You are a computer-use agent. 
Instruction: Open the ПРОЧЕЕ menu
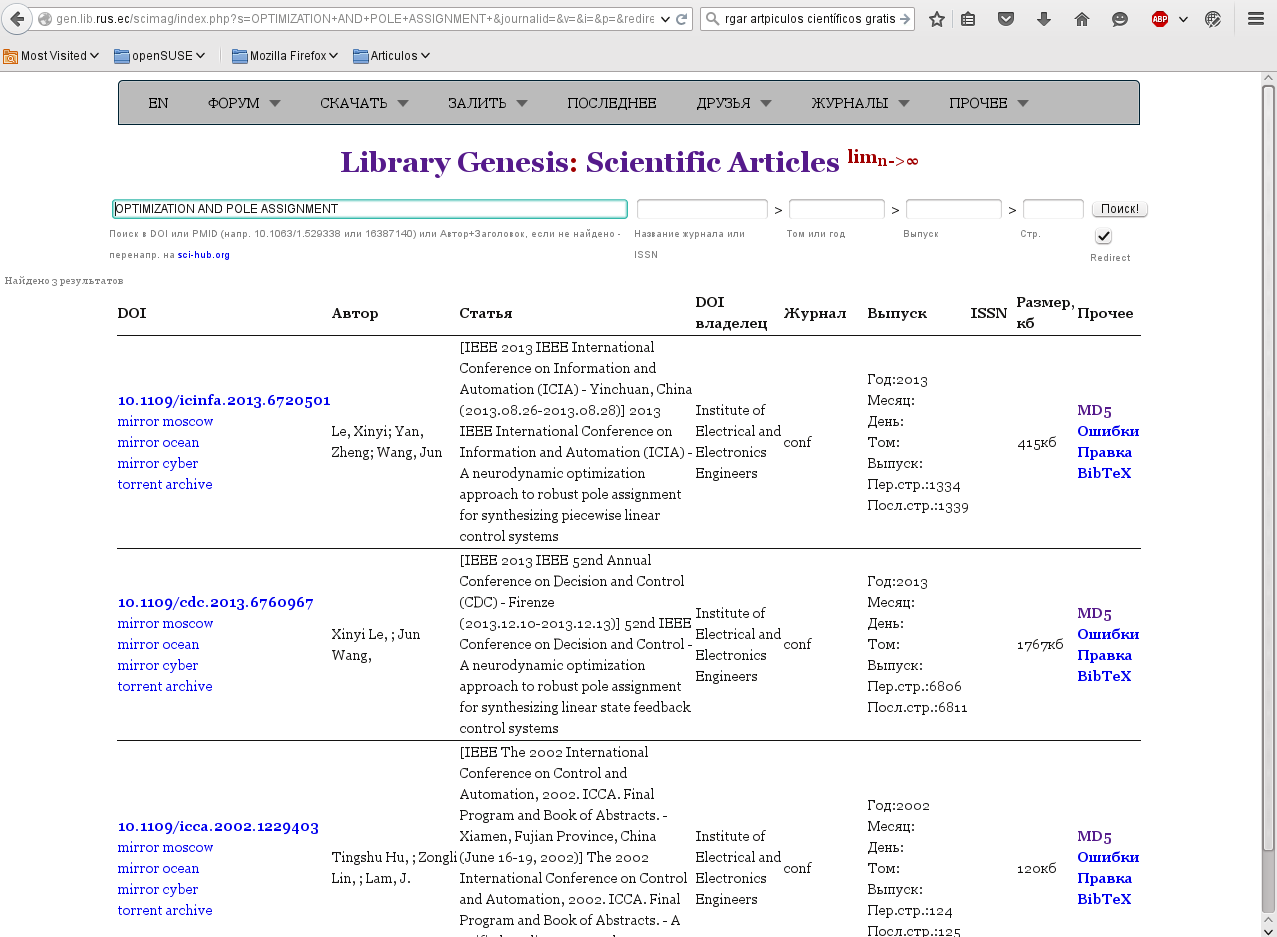click(989, 103)
